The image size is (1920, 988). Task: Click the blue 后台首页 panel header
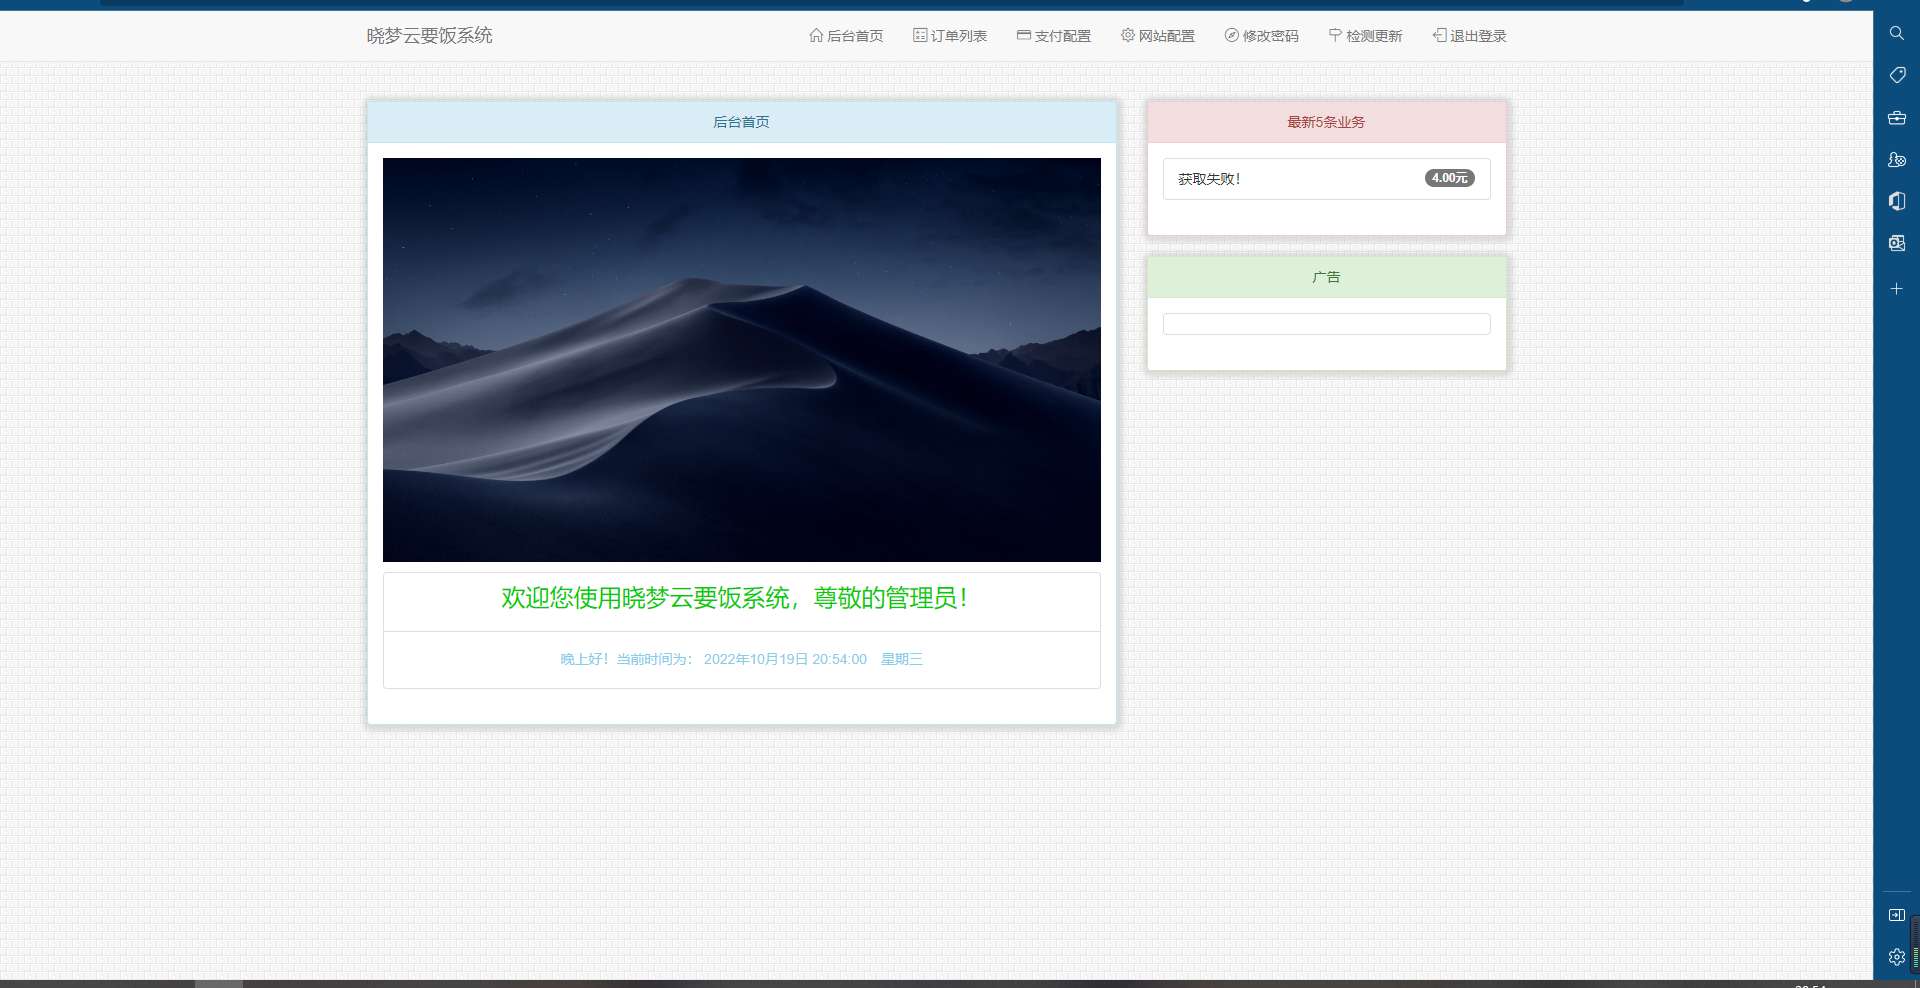741,122
